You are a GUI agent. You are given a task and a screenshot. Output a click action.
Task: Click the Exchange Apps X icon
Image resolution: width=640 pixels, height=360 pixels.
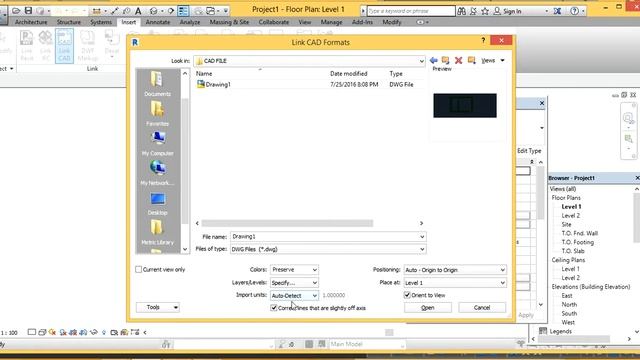[557, 11]
